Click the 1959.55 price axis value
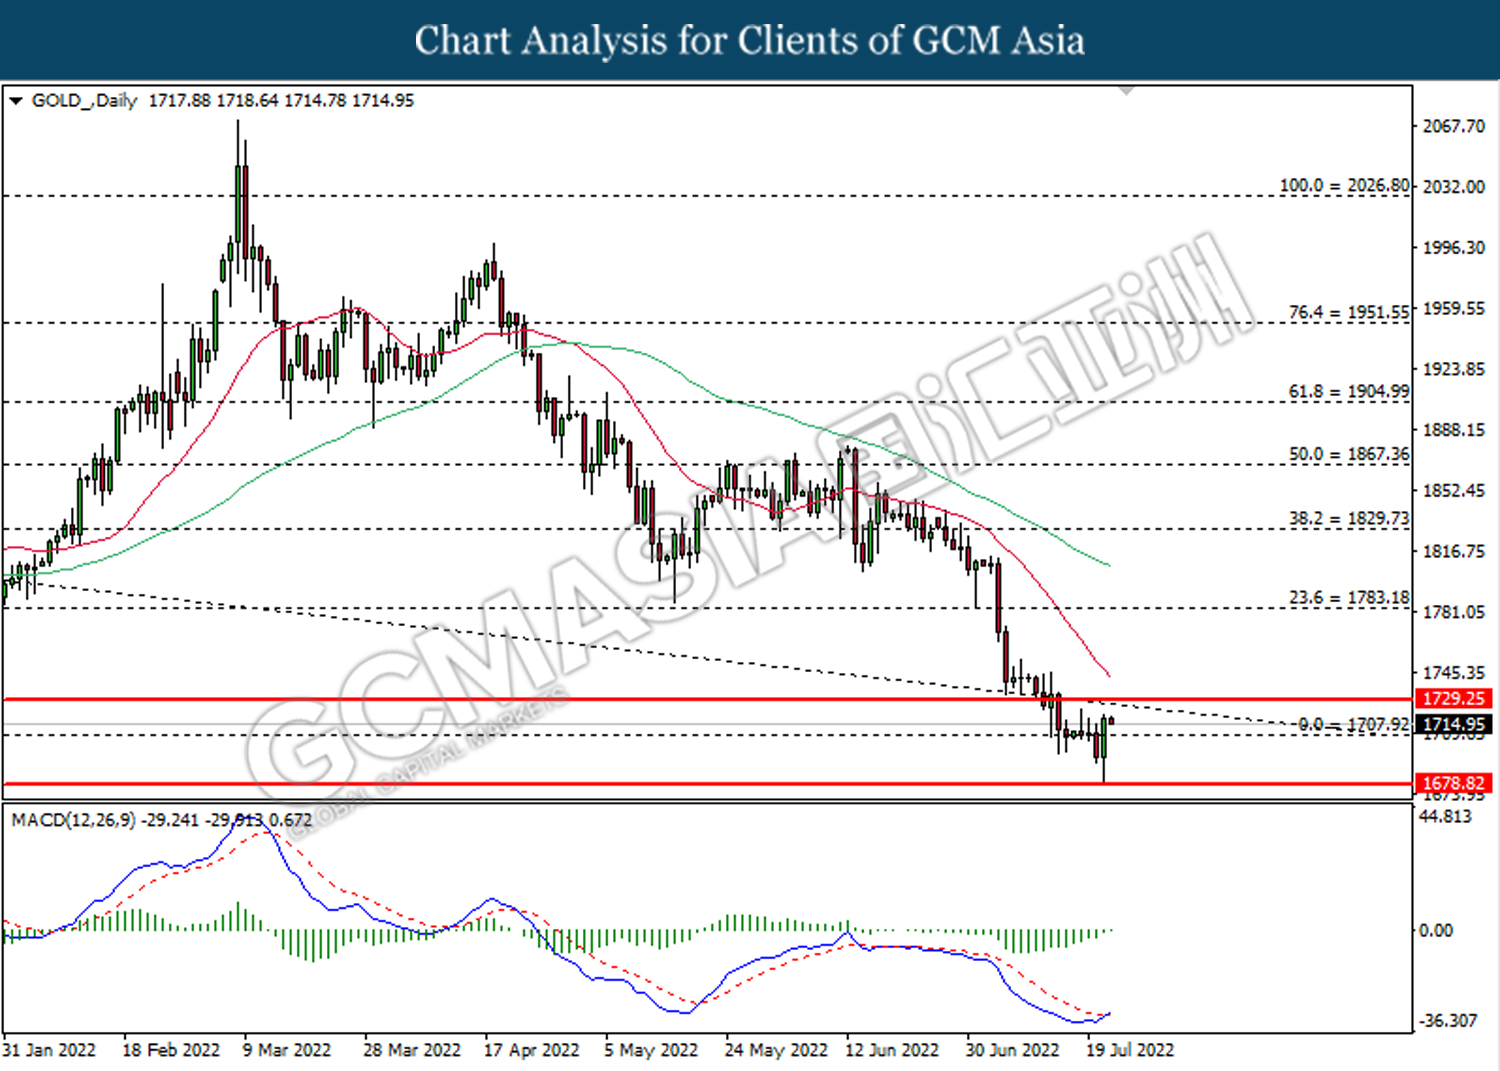This screenshot has width=1500, height=1071. tap(1454, 309)
